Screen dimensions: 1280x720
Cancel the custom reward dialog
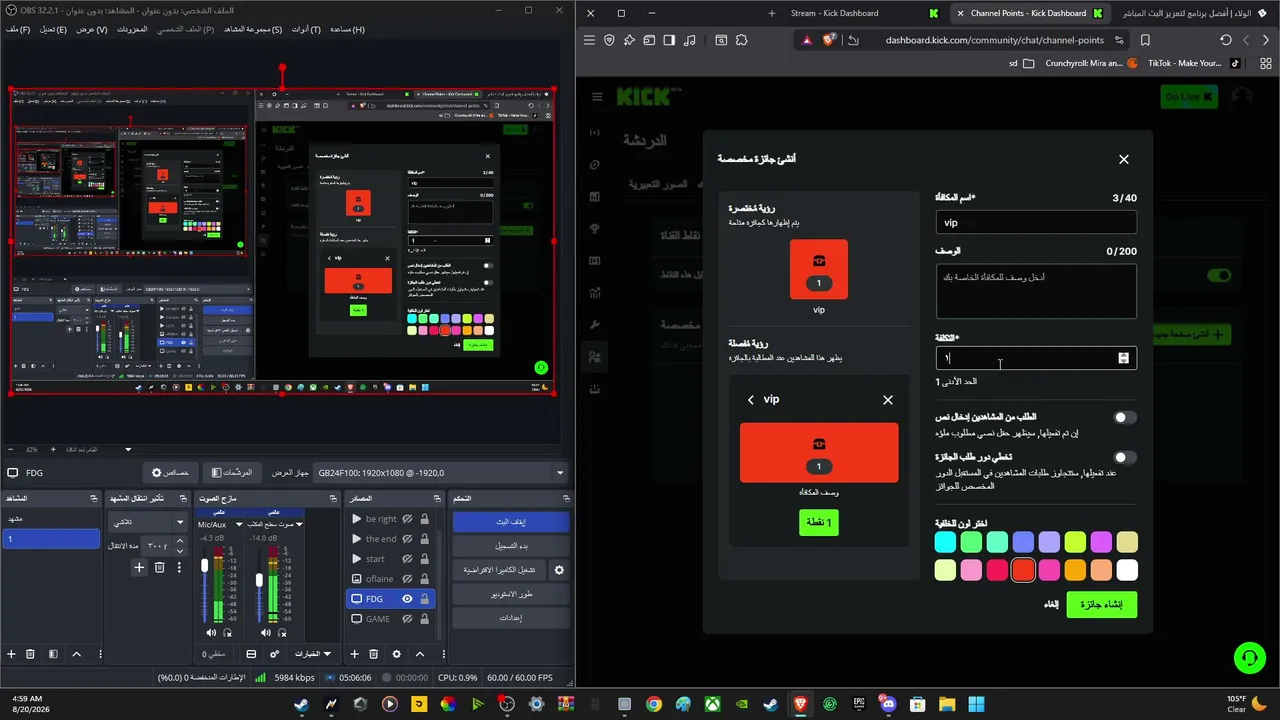[x=1051, y=605]
